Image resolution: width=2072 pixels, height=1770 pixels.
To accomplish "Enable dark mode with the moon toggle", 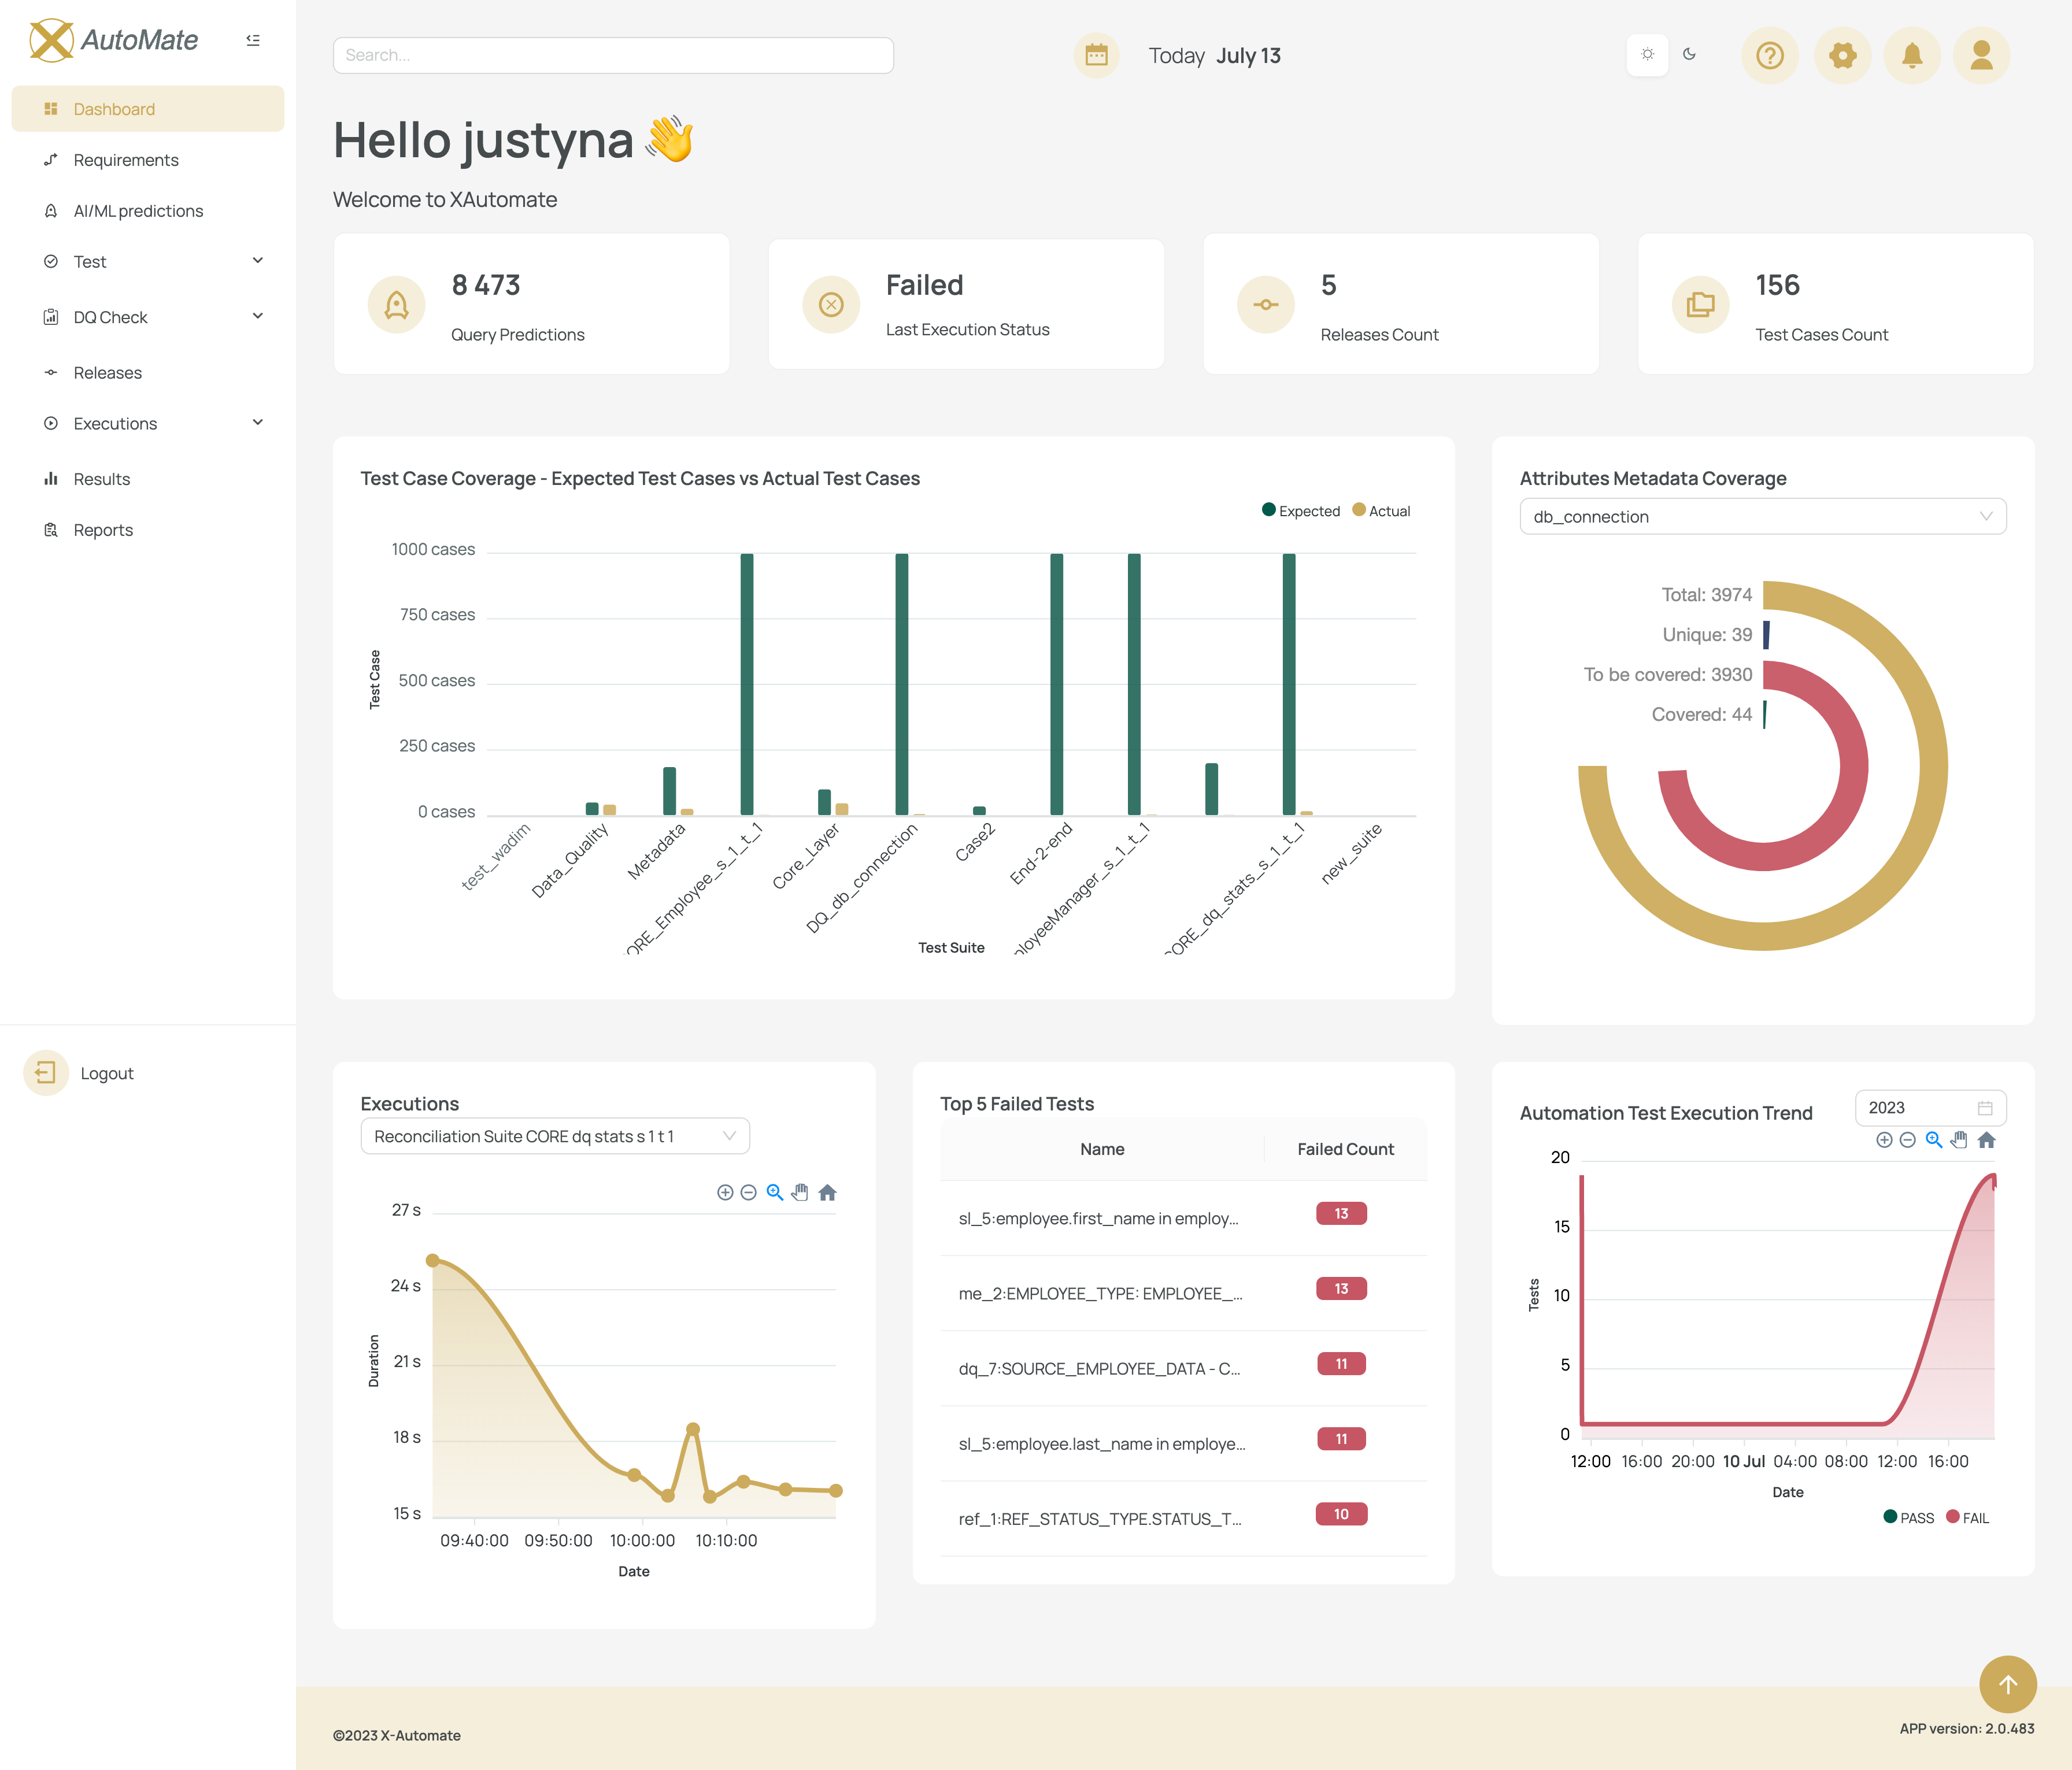I will tap(1690, 55).
